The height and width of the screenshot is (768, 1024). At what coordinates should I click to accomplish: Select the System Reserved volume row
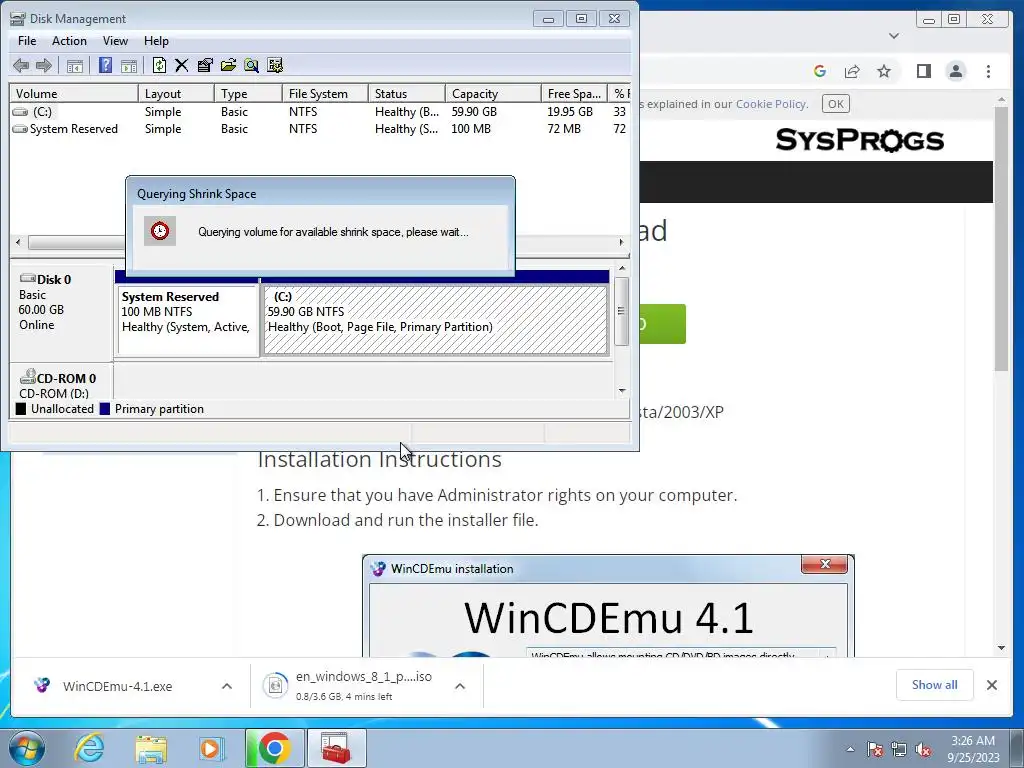[x=319, y=129]
